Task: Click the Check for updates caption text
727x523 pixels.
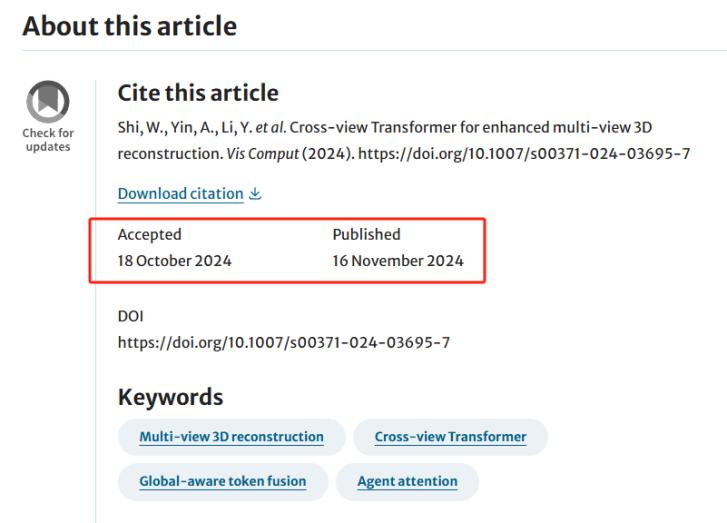Action: pyautogui.click(x=48, y=140)
